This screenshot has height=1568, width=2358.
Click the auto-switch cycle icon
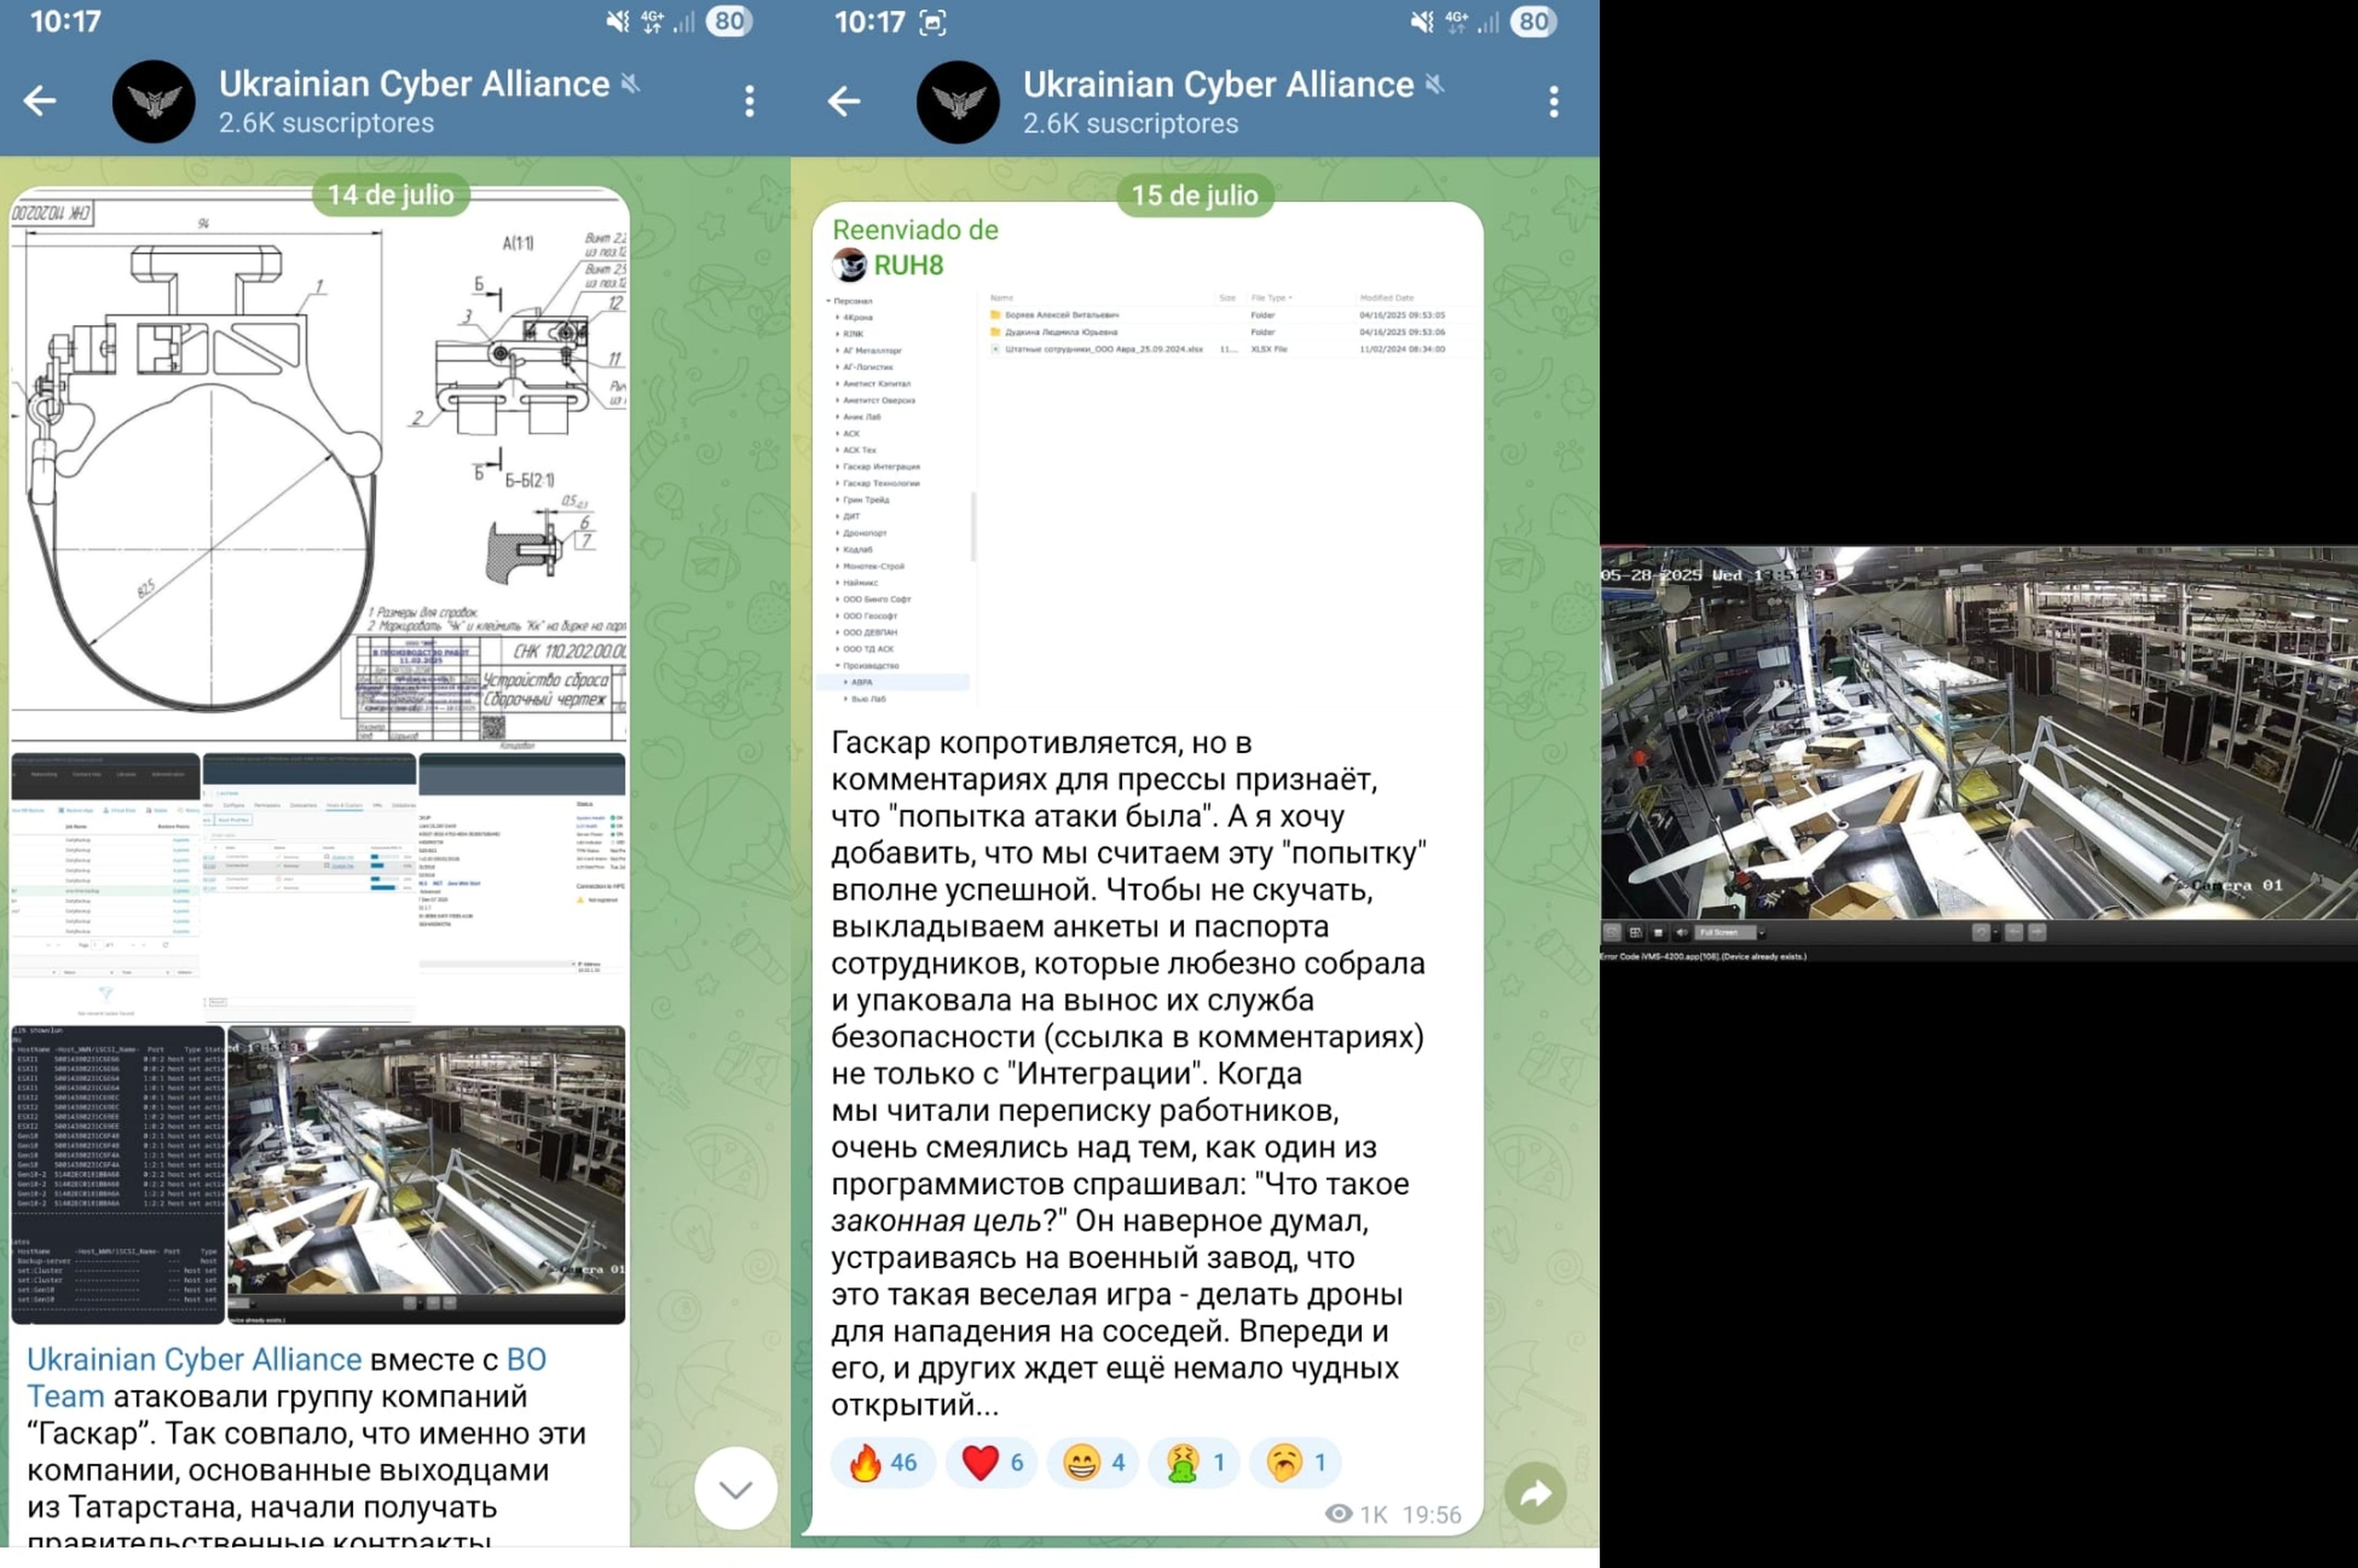(x=1981, y=933)
